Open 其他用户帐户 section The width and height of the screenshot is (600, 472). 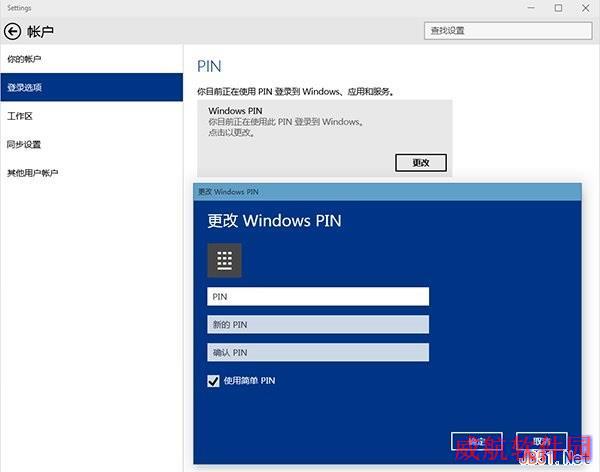click(91, 173)
